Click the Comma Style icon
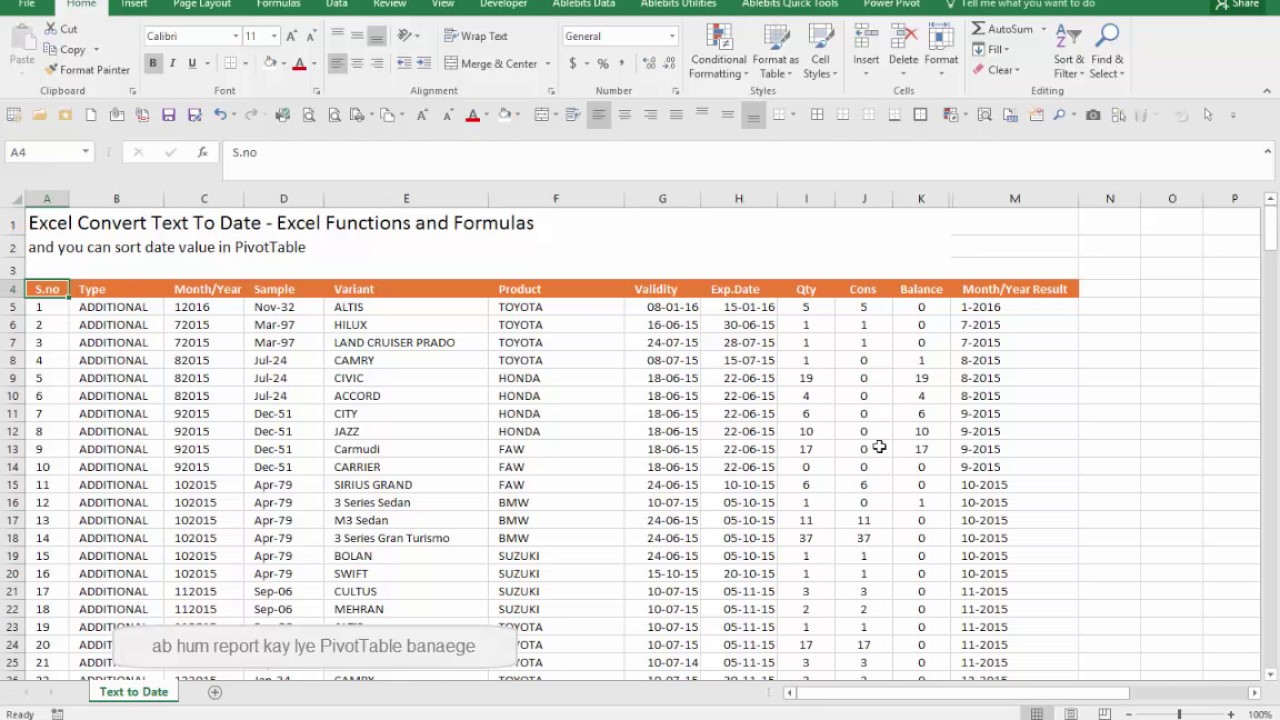The height and width of the screenshot is (720, 1280). point(623,63)
